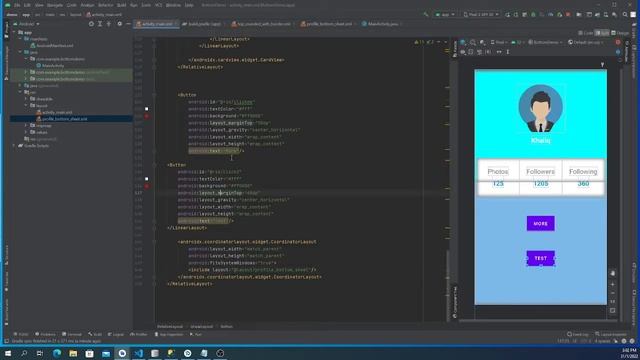Open the Help menu

189,5
